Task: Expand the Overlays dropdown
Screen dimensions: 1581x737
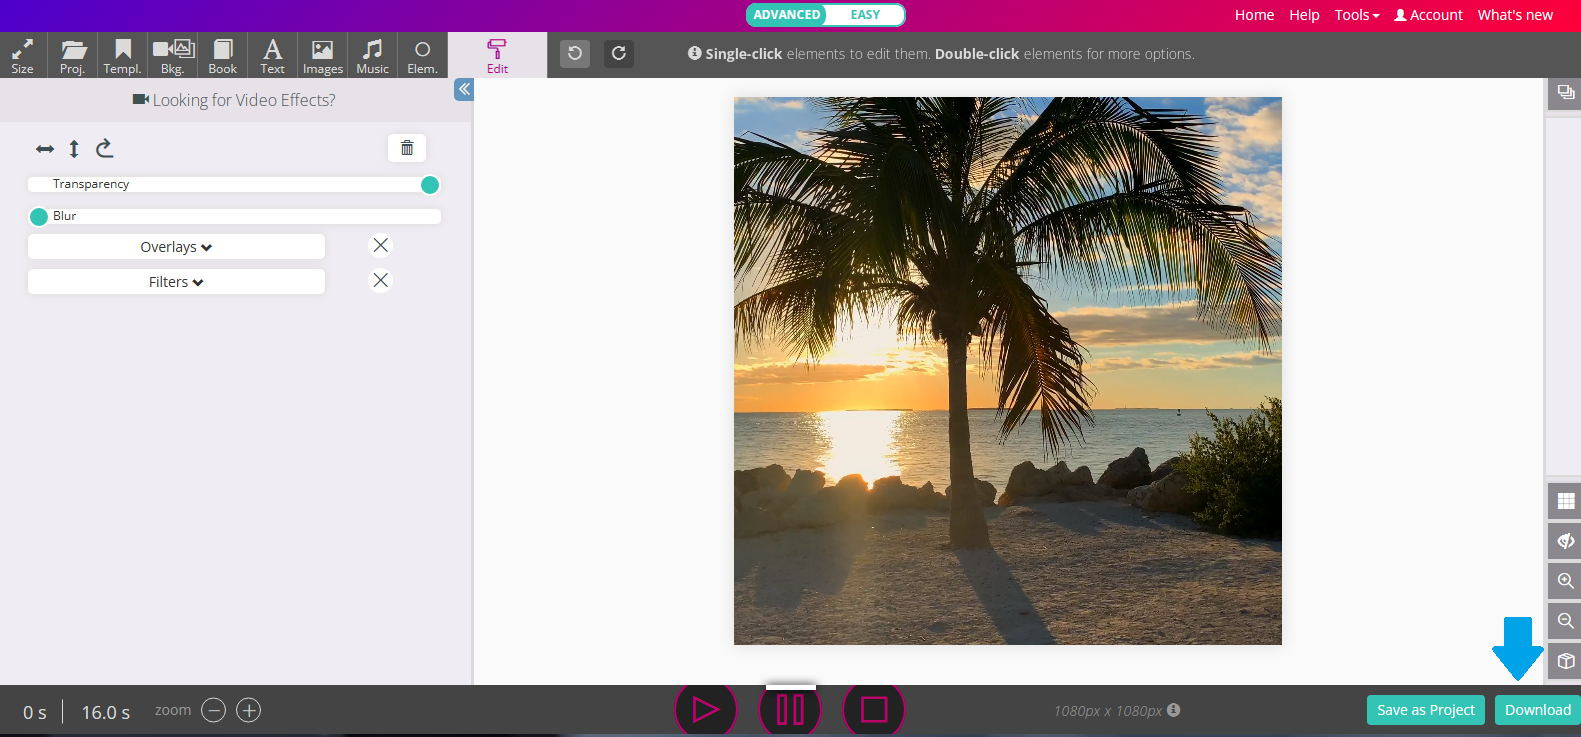Action: (x=176, y=247)
